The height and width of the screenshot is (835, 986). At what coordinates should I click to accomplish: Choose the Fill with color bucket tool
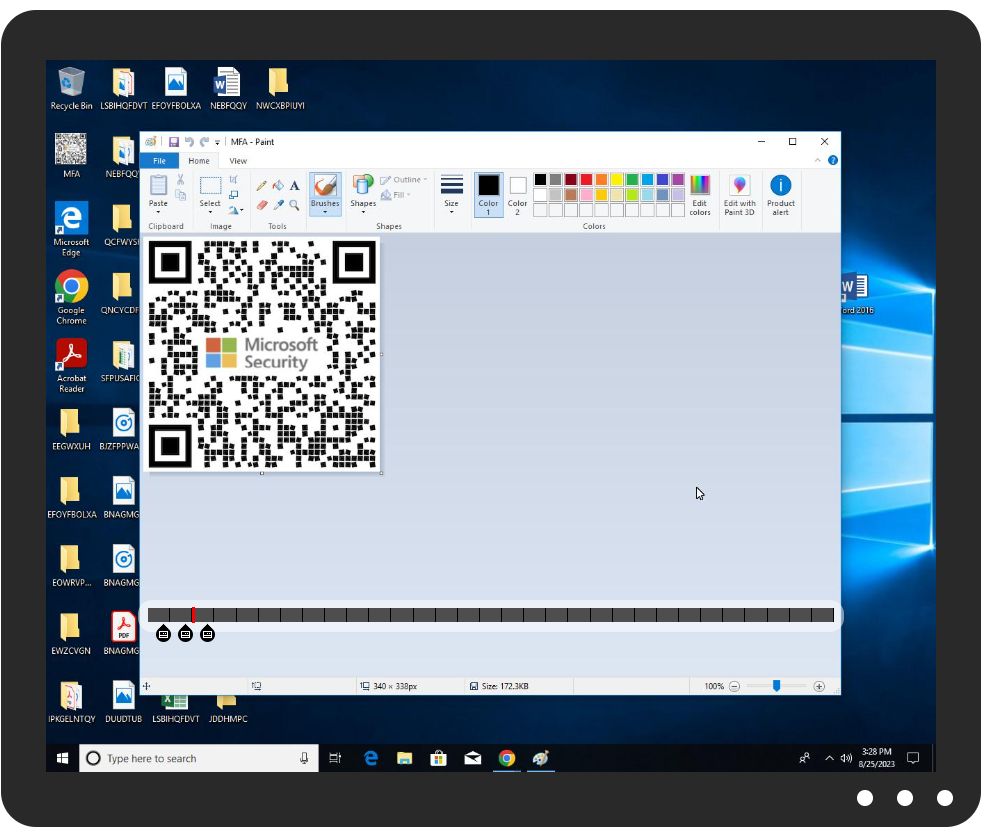[x=278, y=186]
